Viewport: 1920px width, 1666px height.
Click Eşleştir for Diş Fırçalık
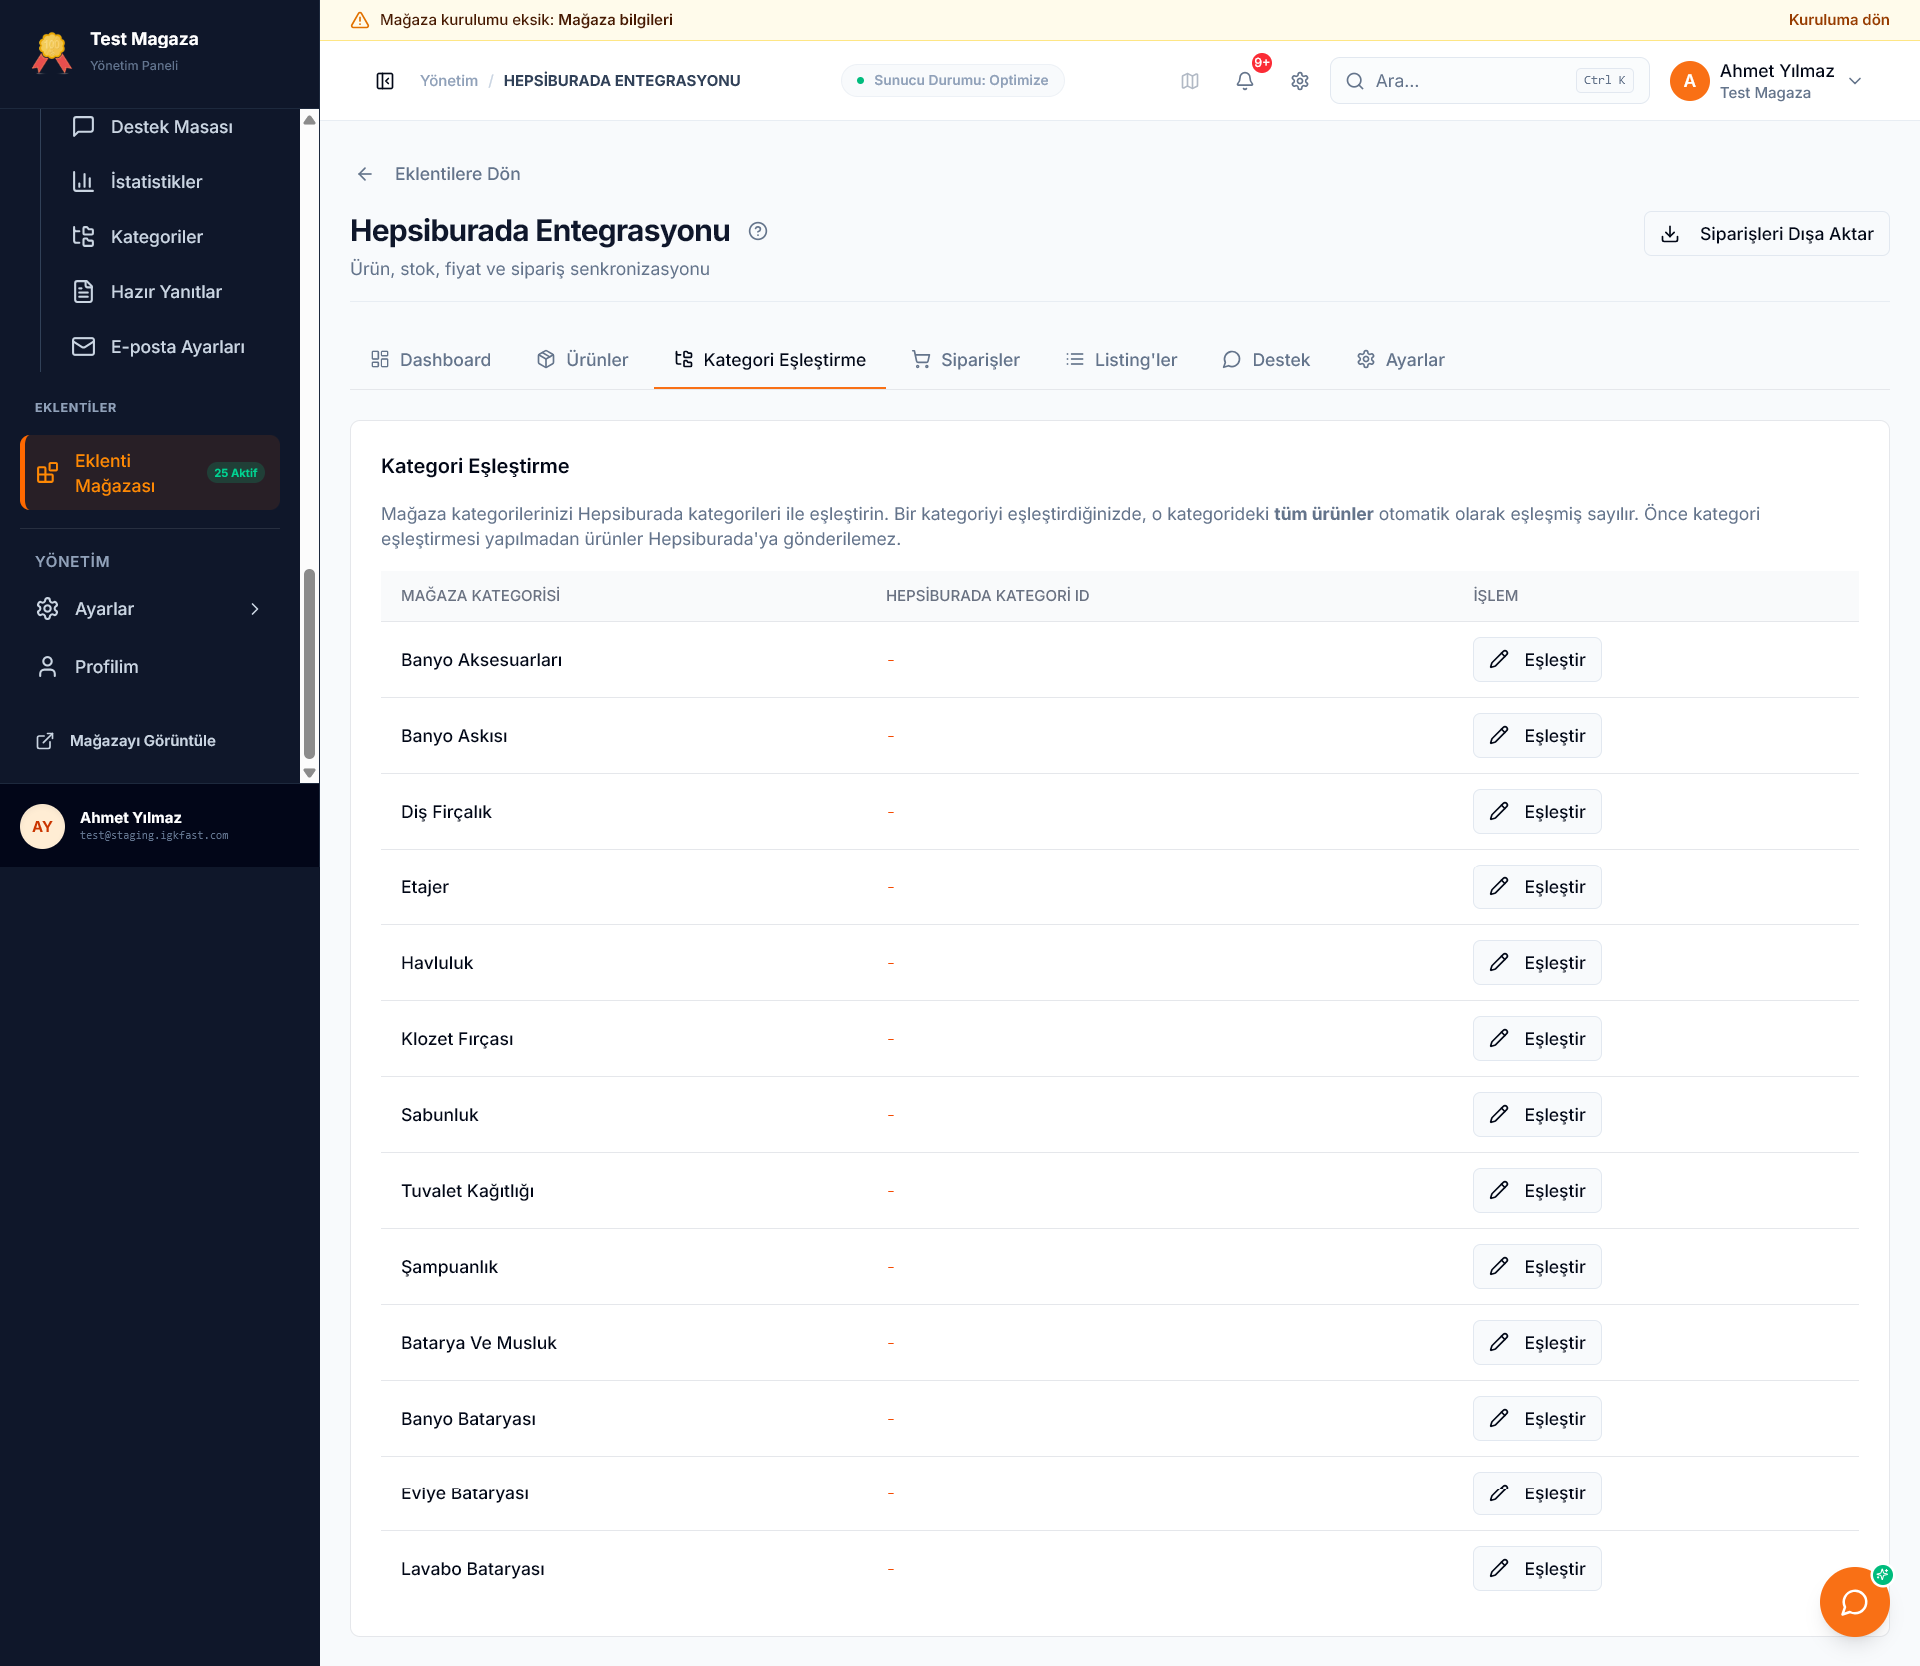point(1537,812)
